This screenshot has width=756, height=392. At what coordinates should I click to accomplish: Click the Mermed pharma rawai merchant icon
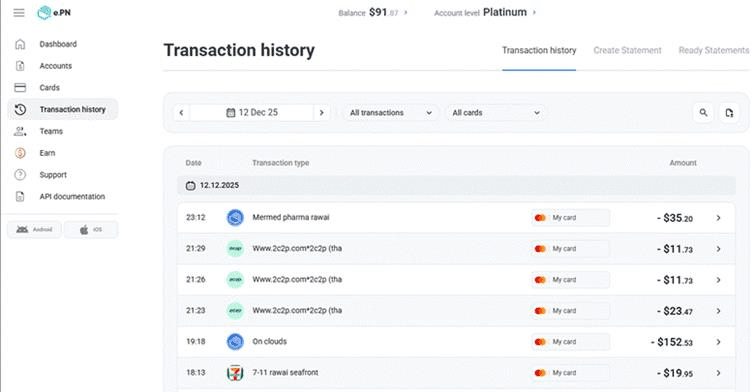coord(235,218)
